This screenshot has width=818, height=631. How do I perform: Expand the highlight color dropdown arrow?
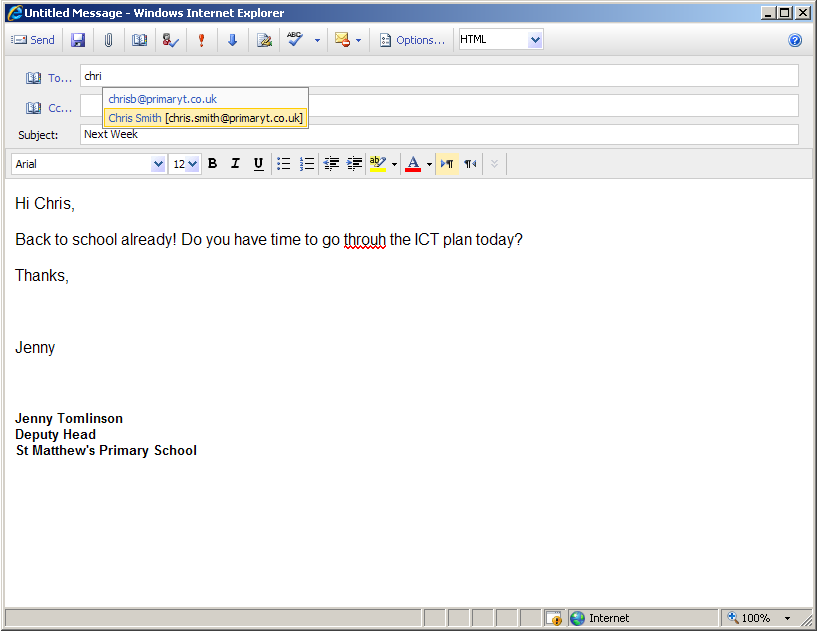coord(394,164)
